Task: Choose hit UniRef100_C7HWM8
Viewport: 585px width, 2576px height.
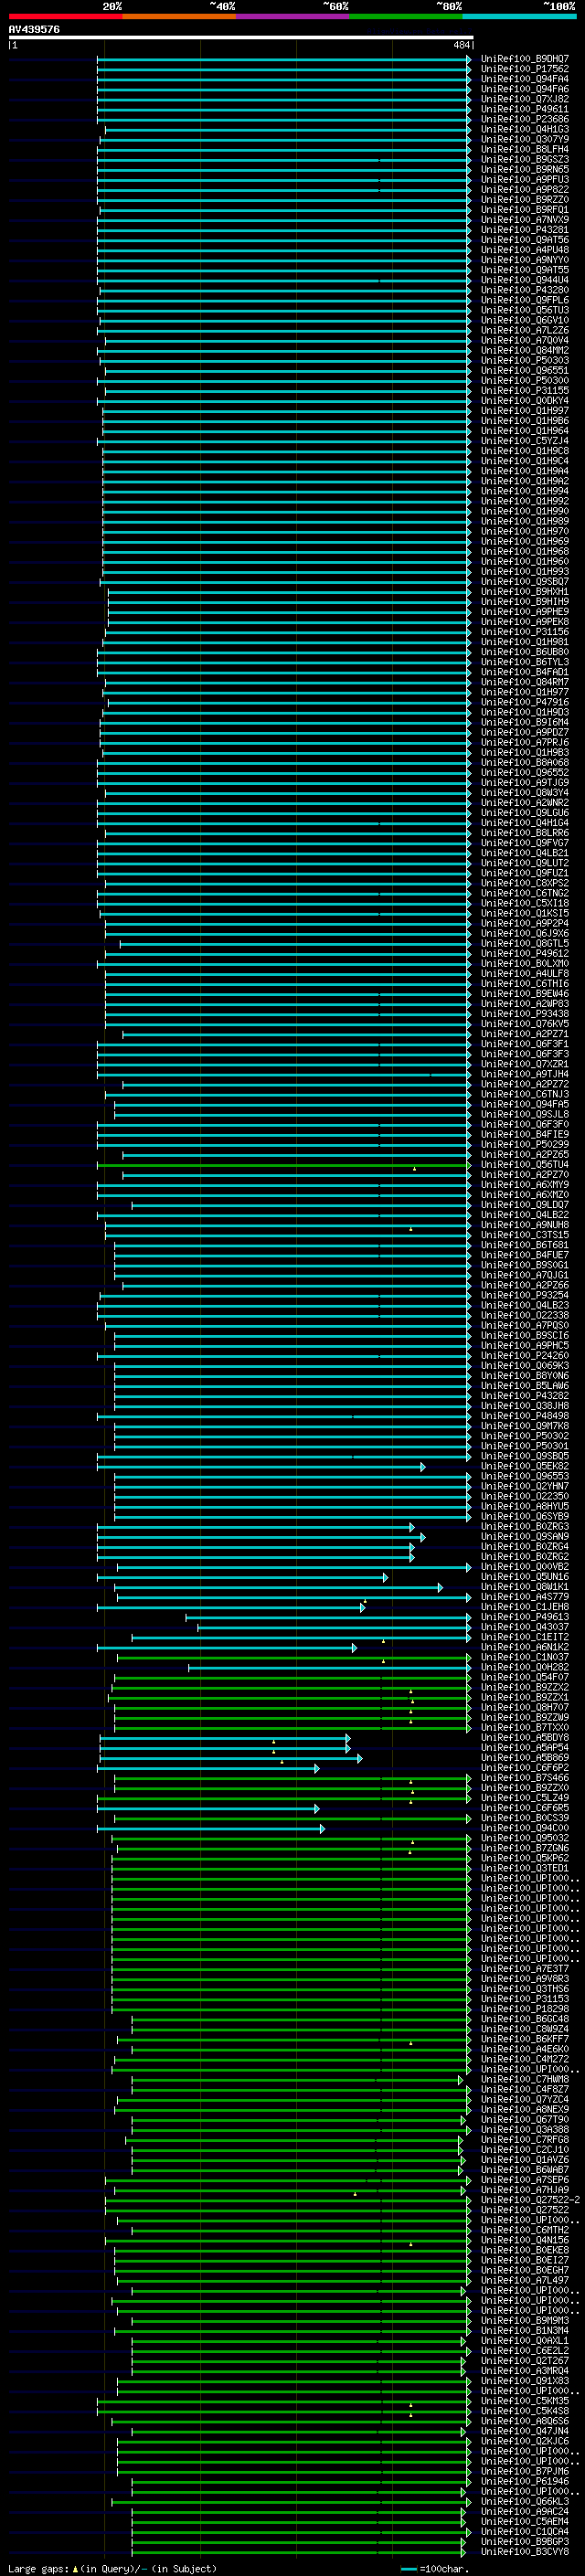Action: pos(524,2079)
